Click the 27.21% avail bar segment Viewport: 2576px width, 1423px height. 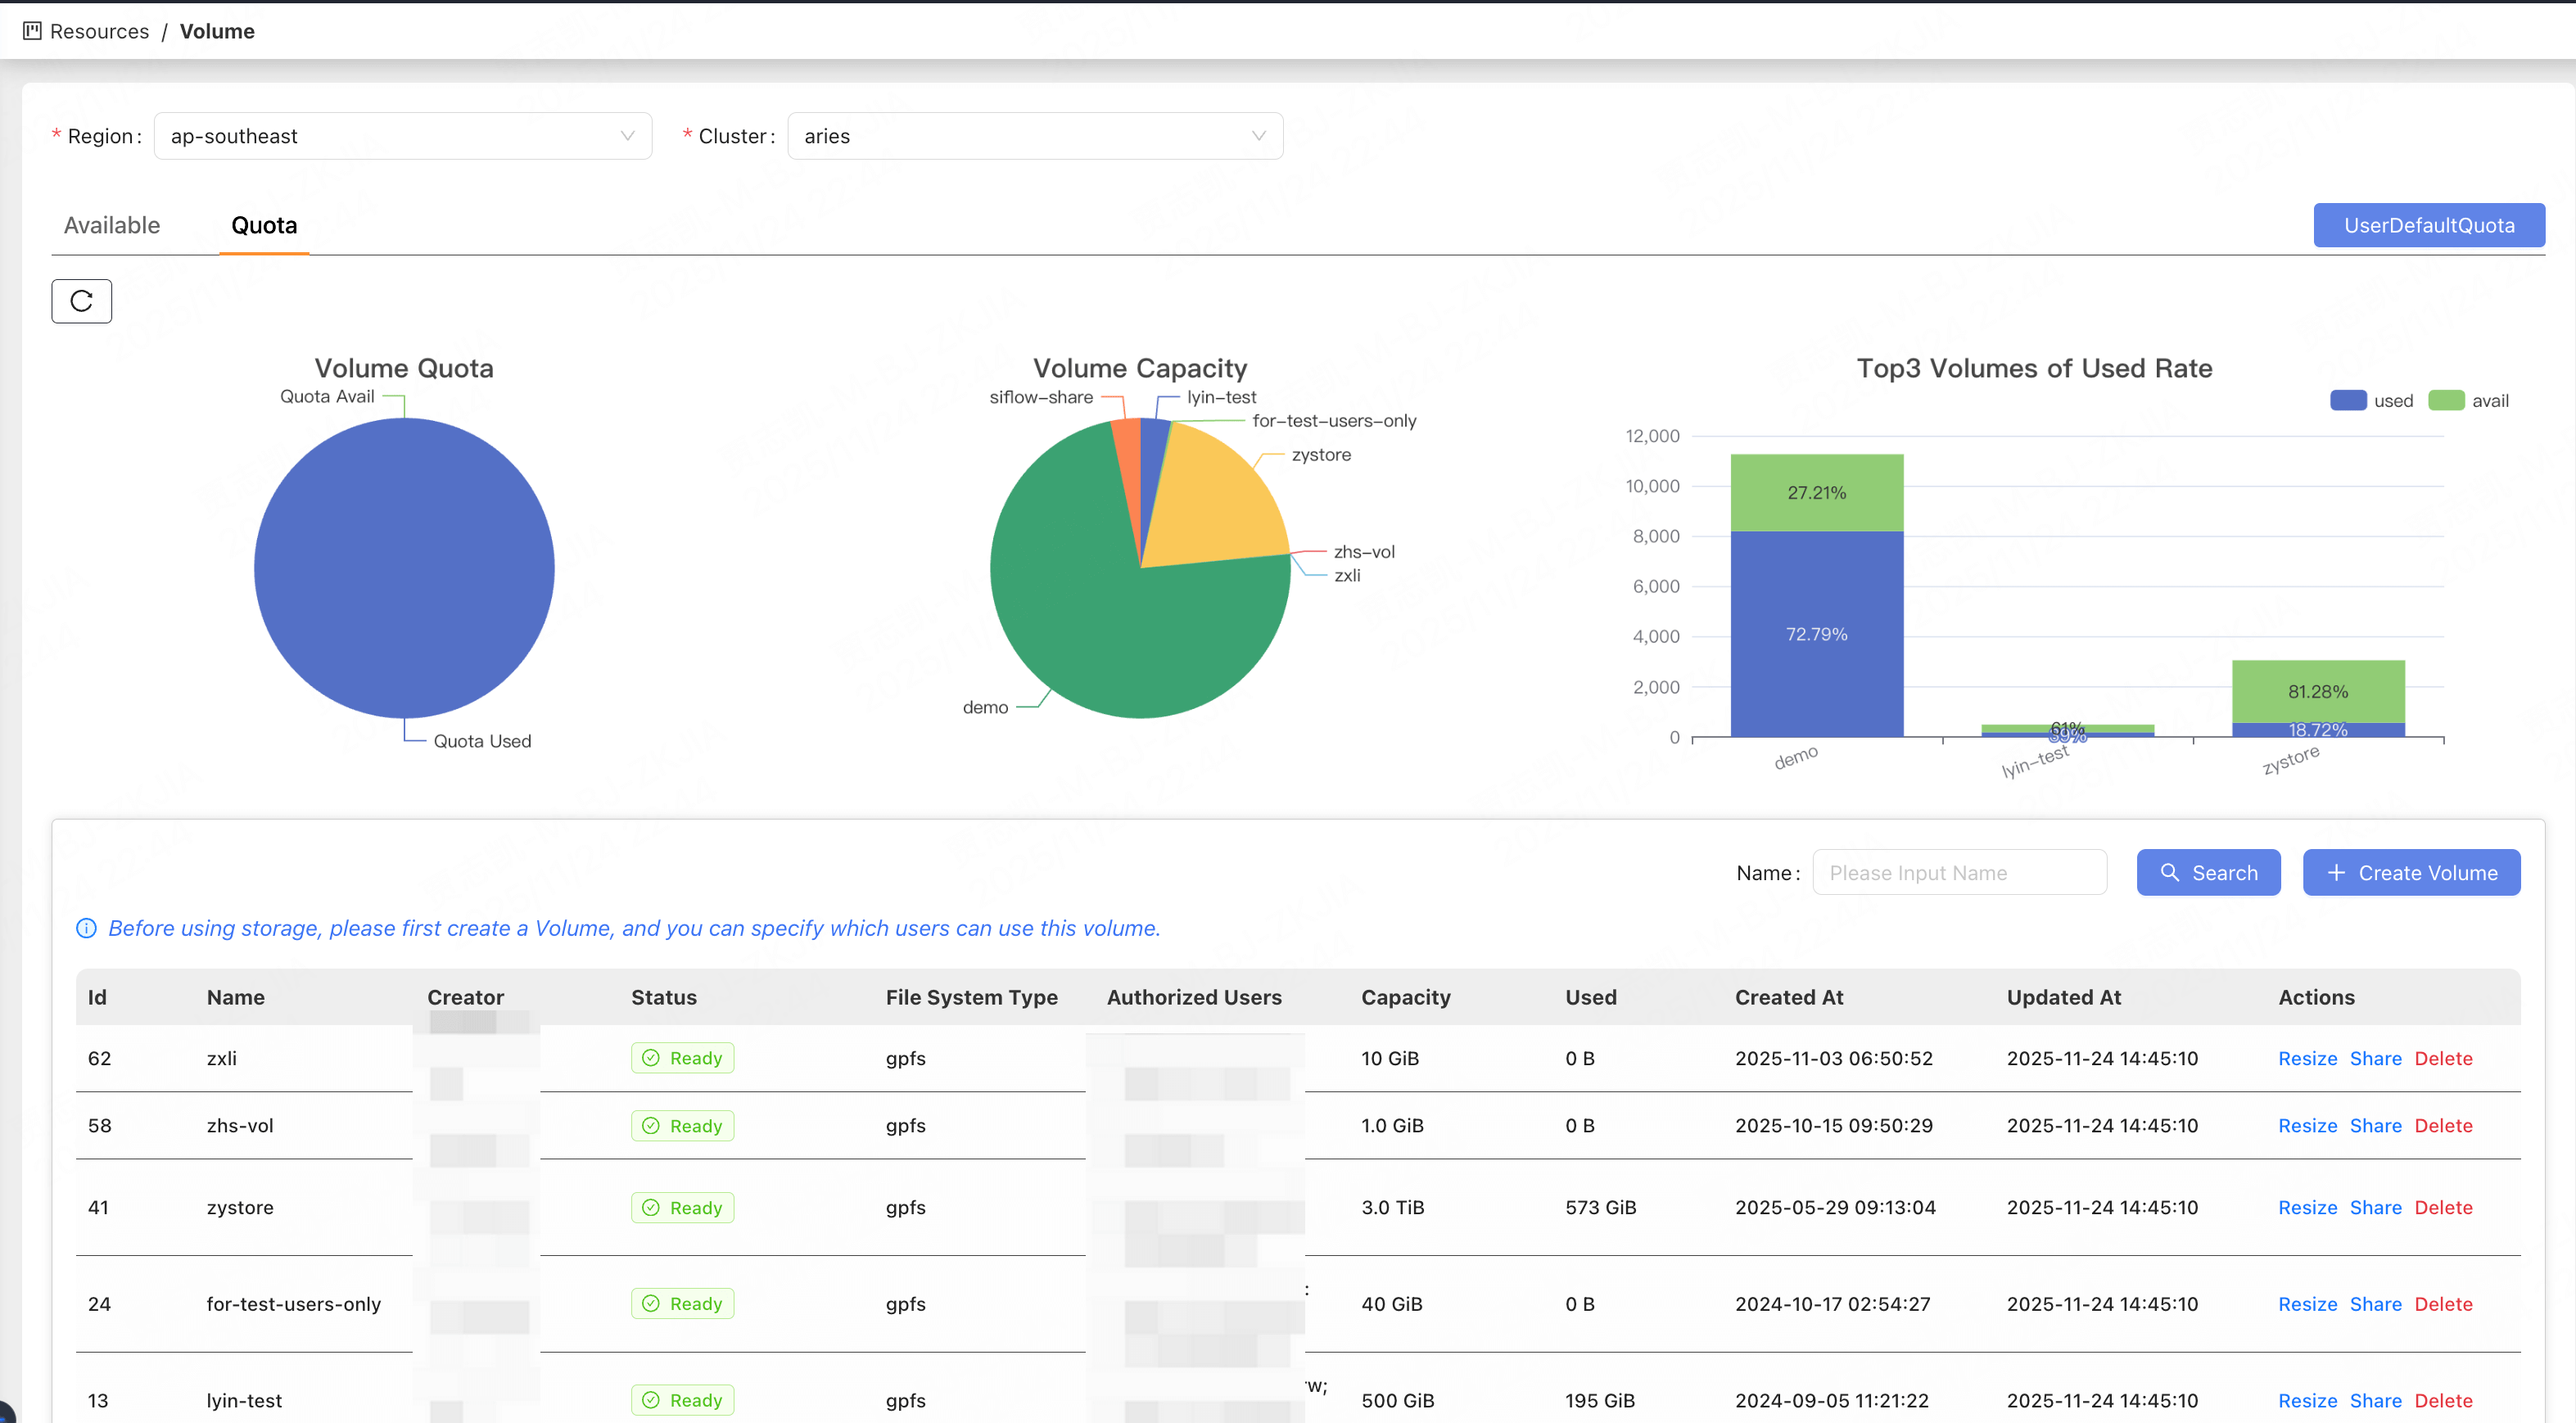click(x=1817, y=493)
